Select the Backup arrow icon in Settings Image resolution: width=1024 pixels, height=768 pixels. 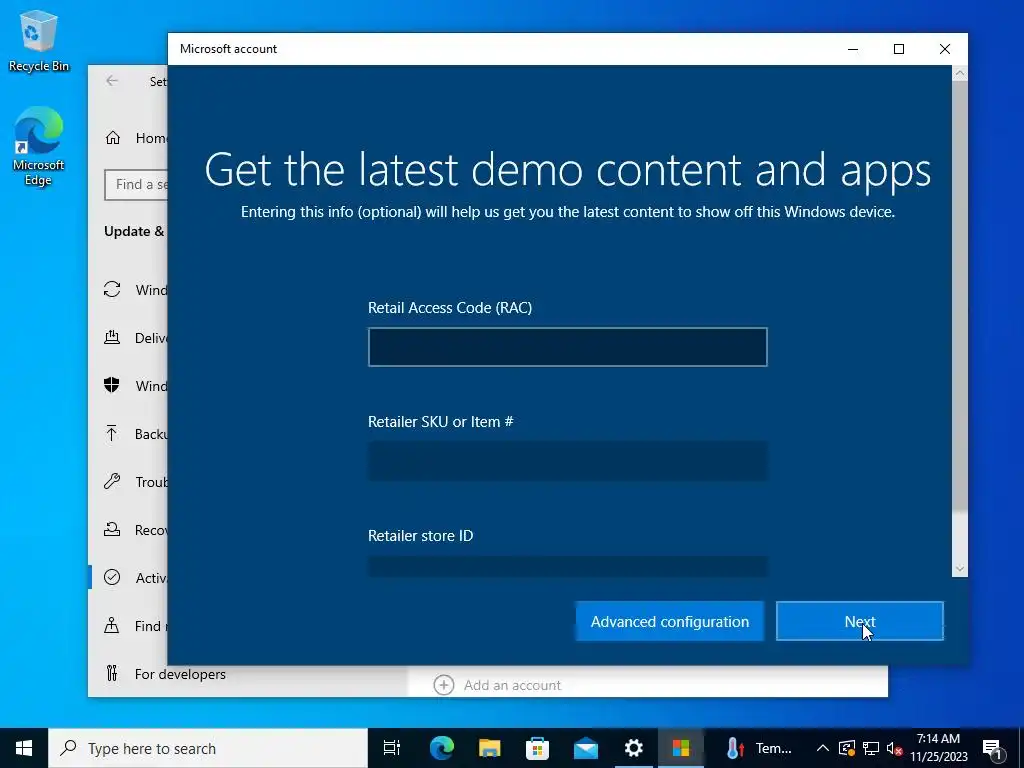point(112,434)
